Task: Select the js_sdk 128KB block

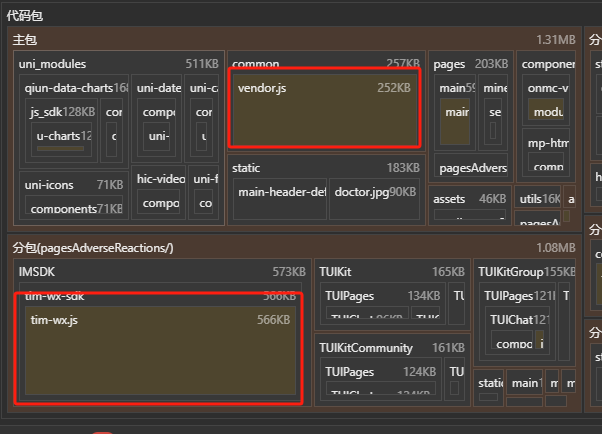Action: pos(62,112)
